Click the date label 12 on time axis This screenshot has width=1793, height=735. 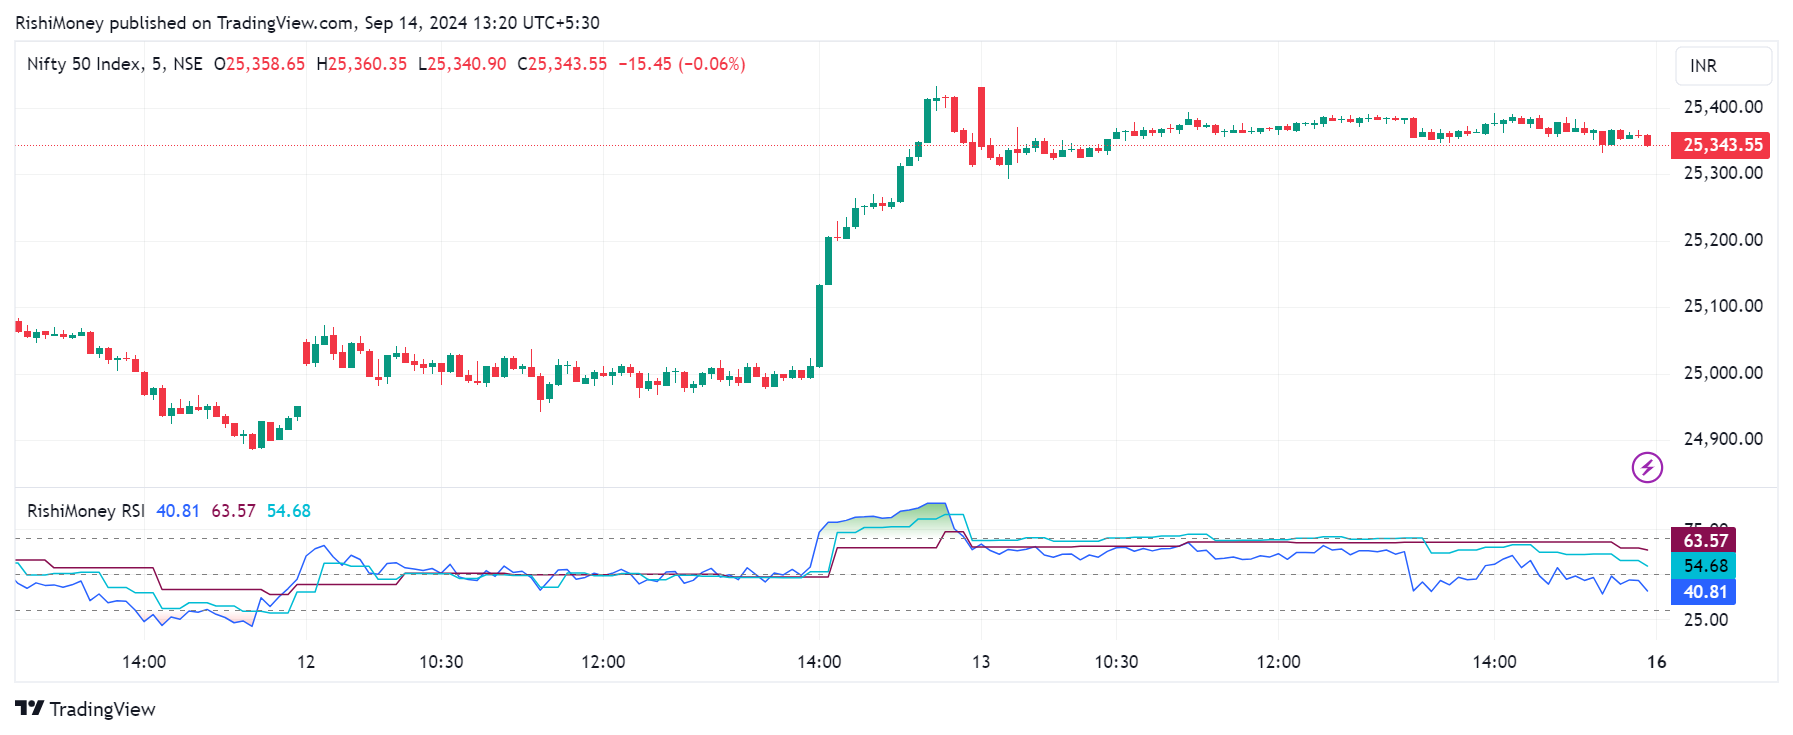tap(306, 662)
